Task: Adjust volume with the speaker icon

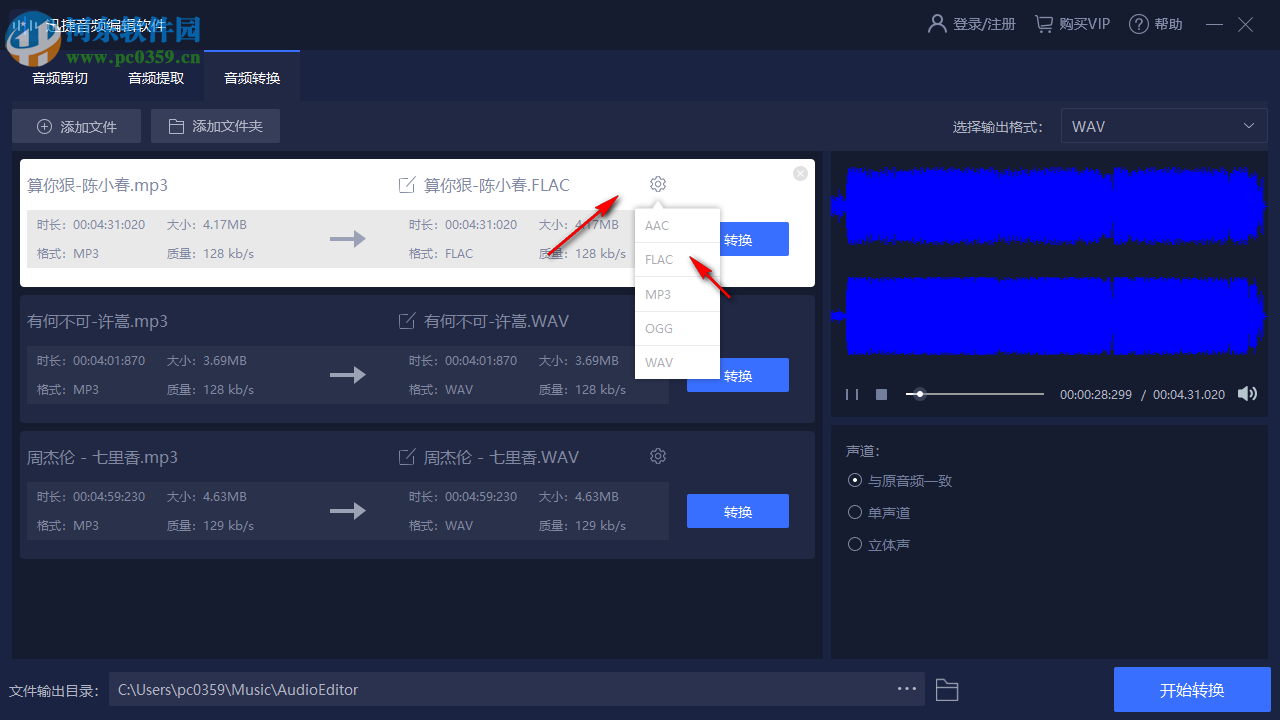Action: [1247, 393]
